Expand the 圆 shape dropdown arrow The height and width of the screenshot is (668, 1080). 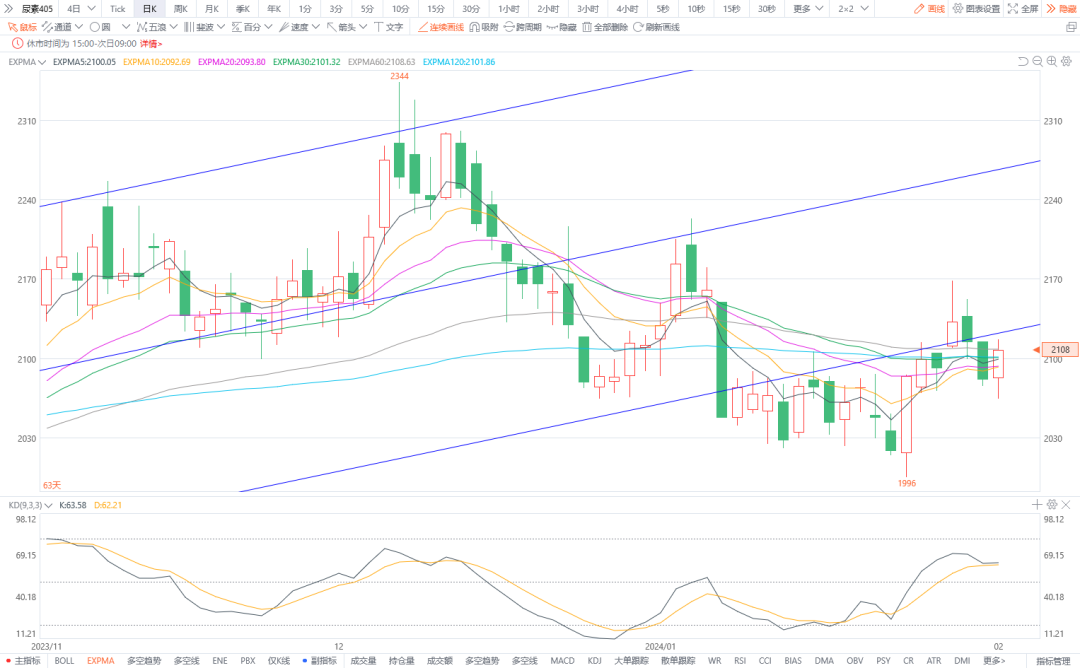click(x=126, y=27)
